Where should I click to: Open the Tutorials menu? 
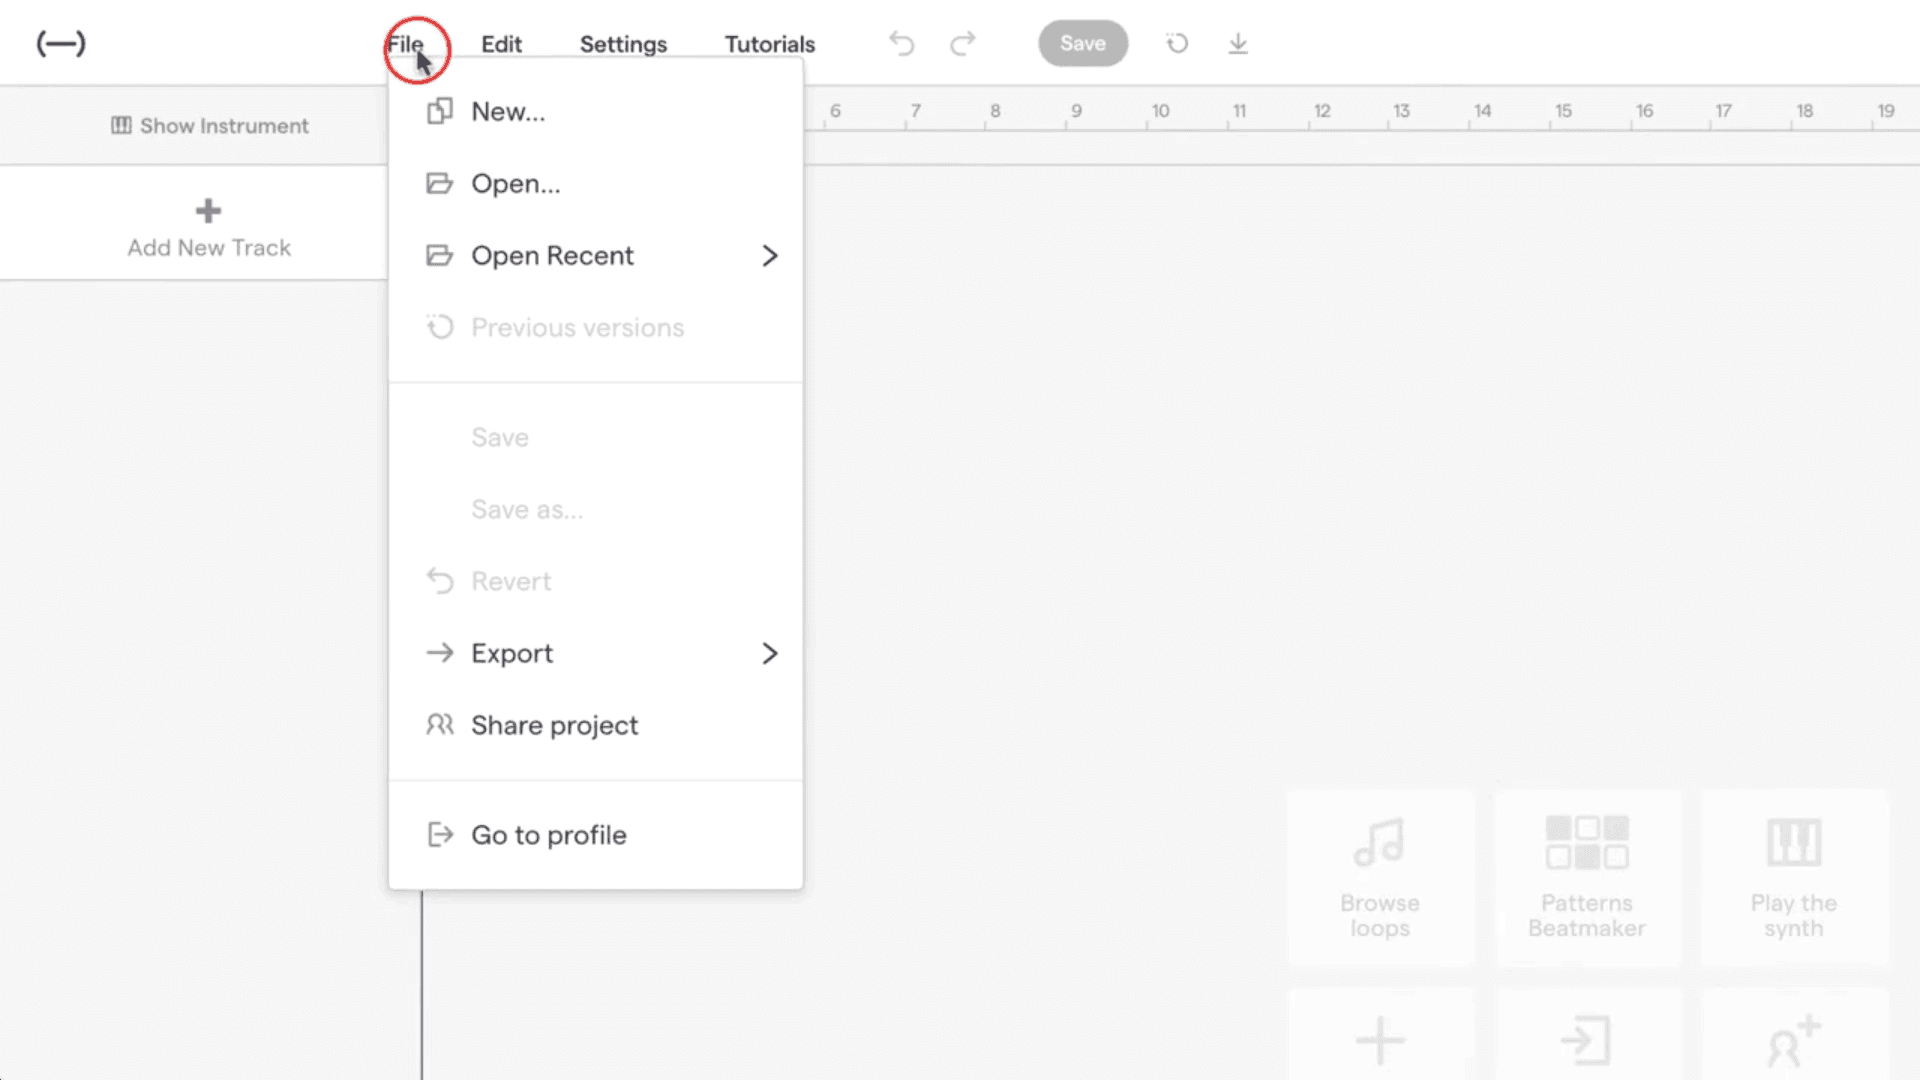770,44
